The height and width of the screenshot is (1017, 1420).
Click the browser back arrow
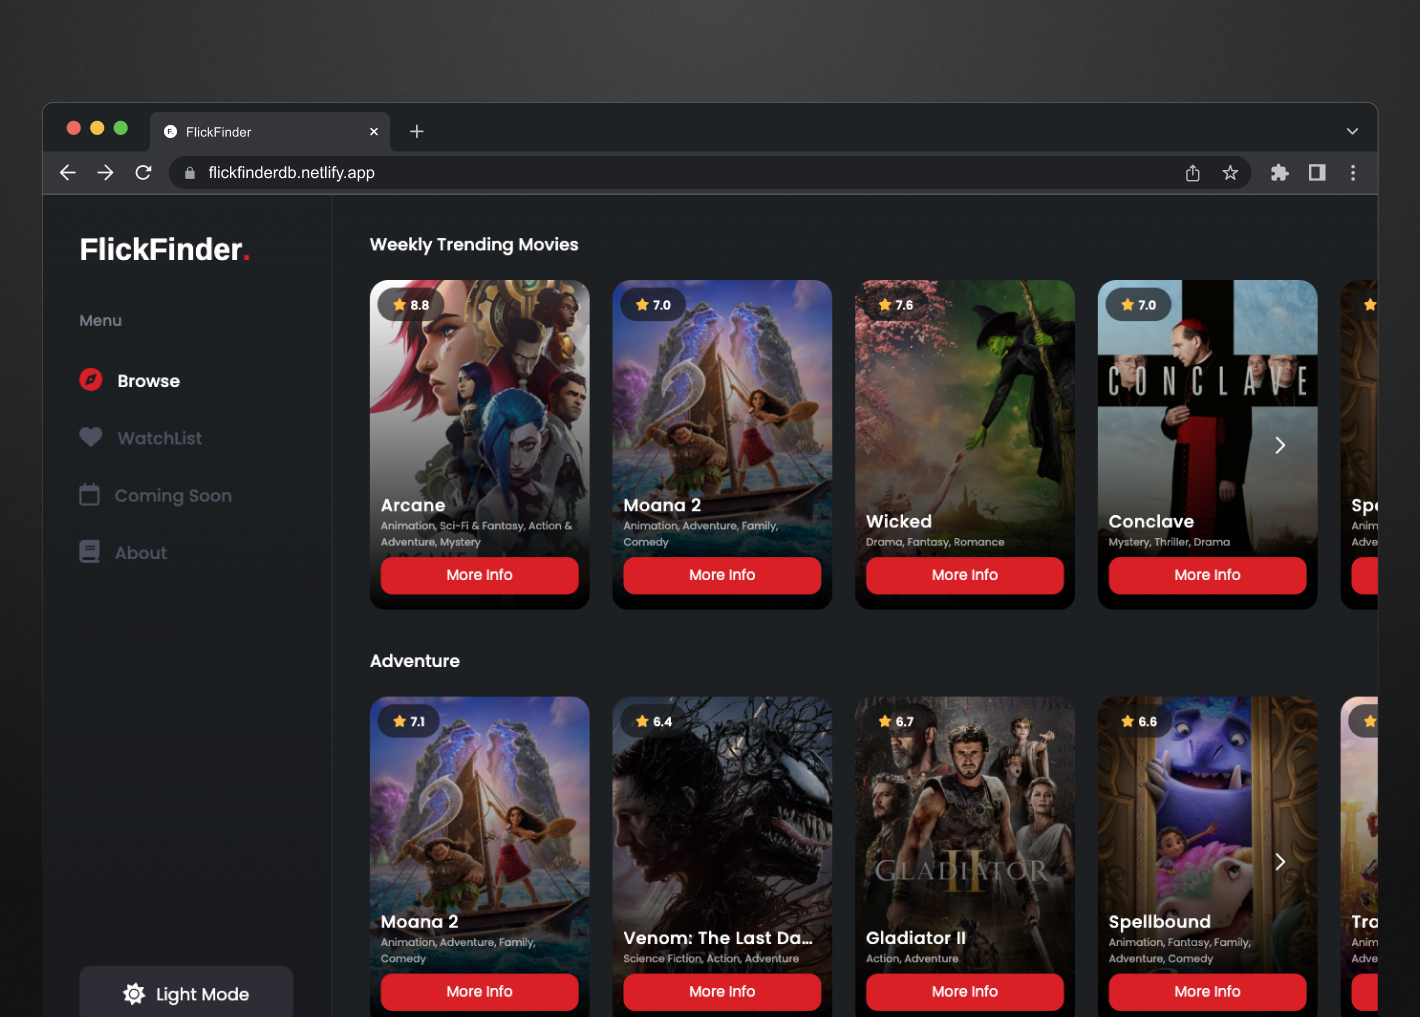point(68,173)
